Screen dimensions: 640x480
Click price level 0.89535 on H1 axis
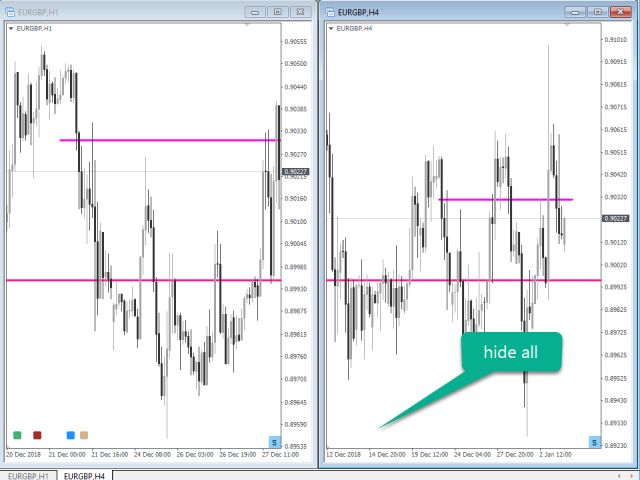(296, 447)
